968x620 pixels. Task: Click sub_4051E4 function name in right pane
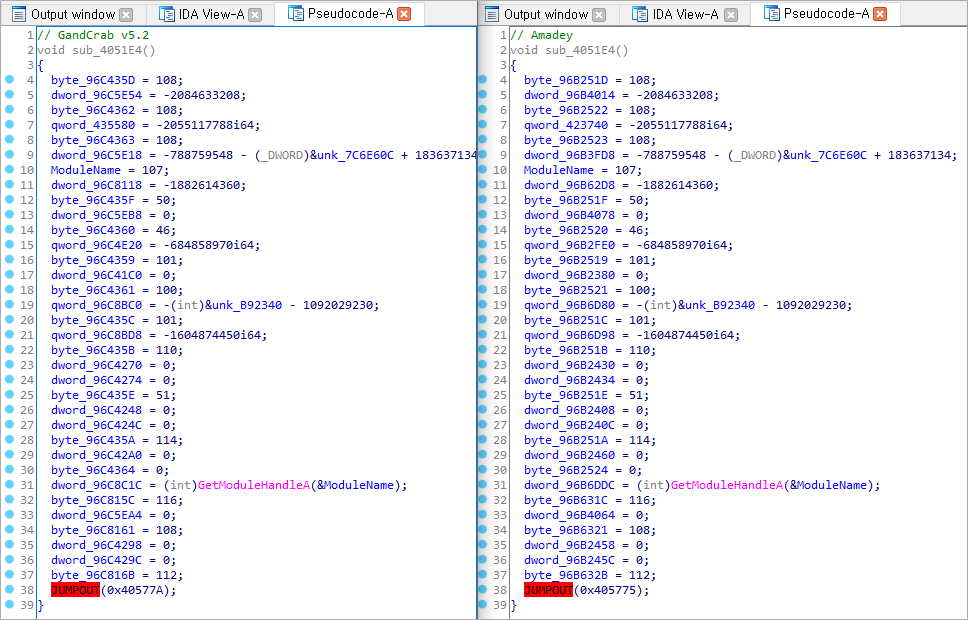580,50
